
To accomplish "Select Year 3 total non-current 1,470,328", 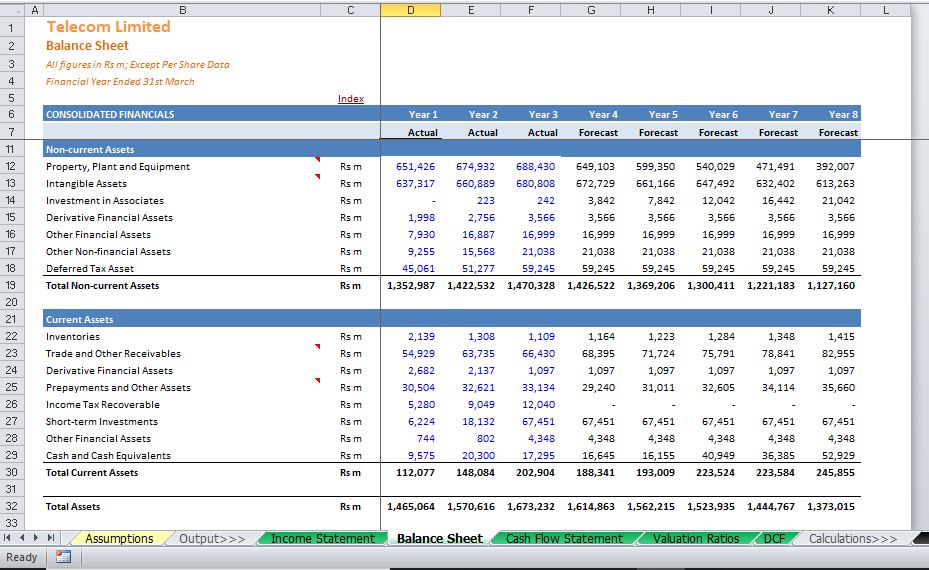I will pos(531,286).
